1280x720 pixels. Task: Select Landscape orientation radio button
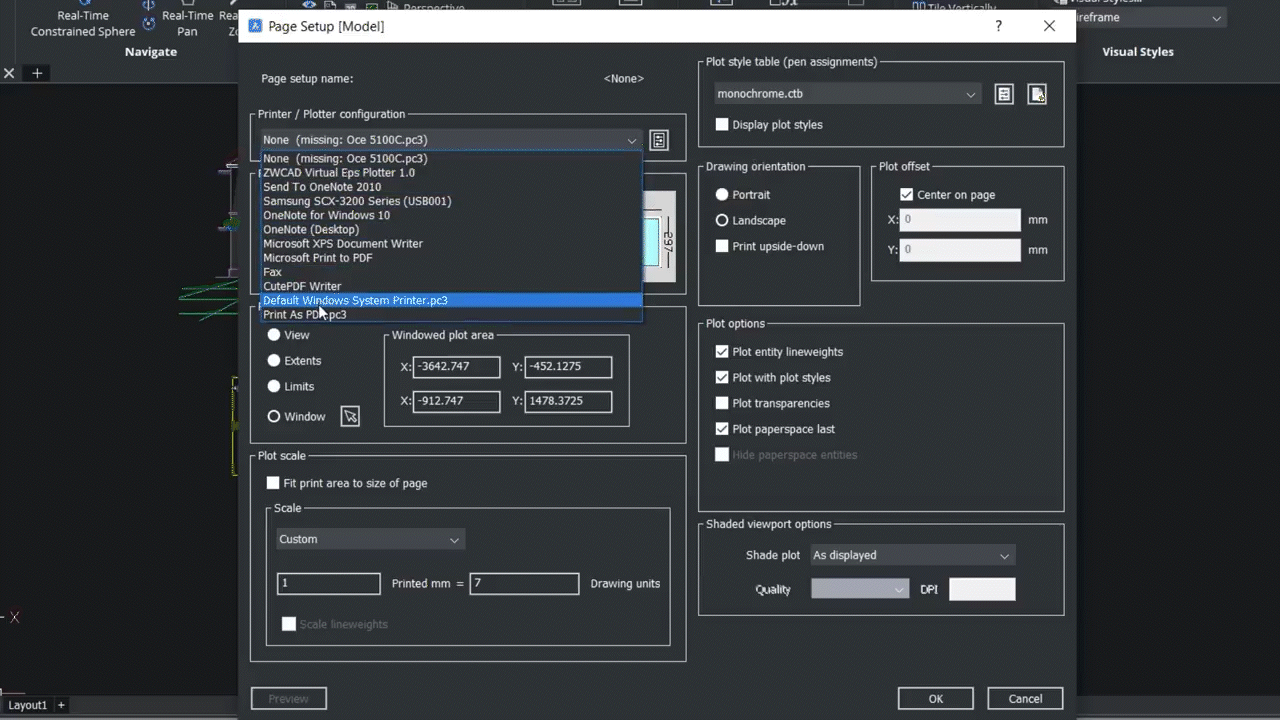(722, 220)
